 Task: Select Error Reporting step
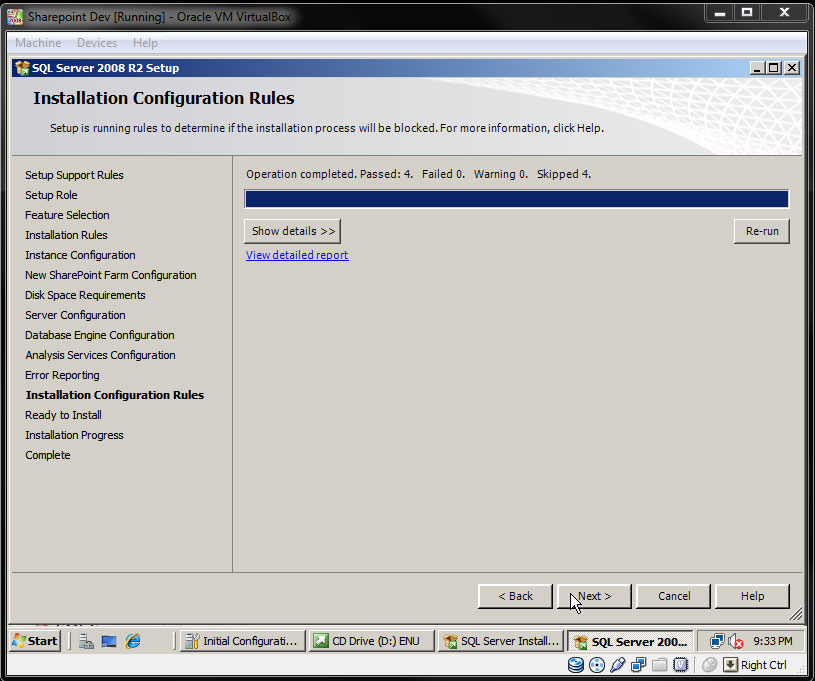(62, 375)
